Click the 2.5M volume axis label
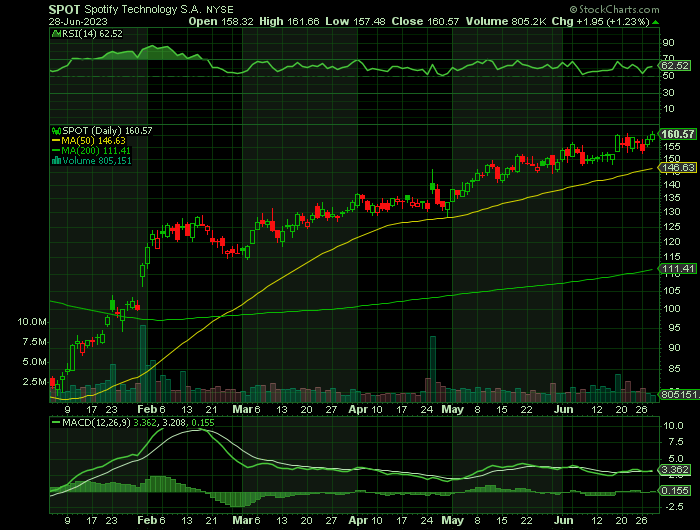The width and height of the screenshot is (700, 530). pyautogui.click(x=34, y=382)
